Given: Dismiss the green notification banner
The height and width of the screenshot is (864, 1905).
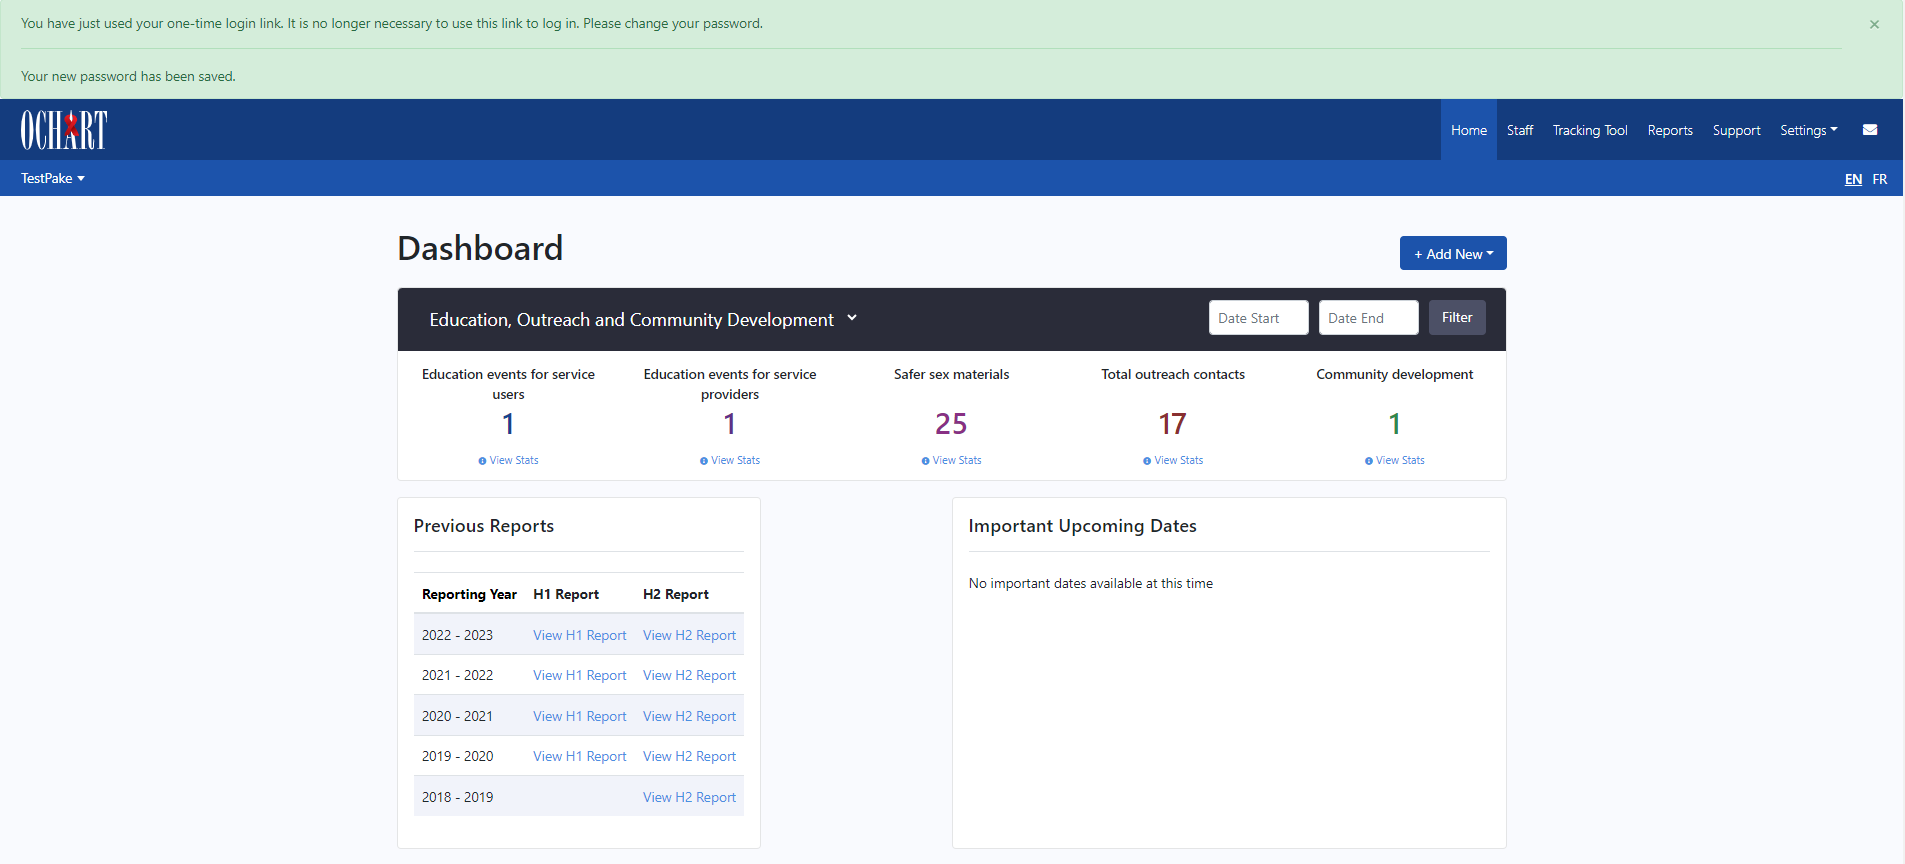Looking at the screenshot, I should coord(1874,24).
